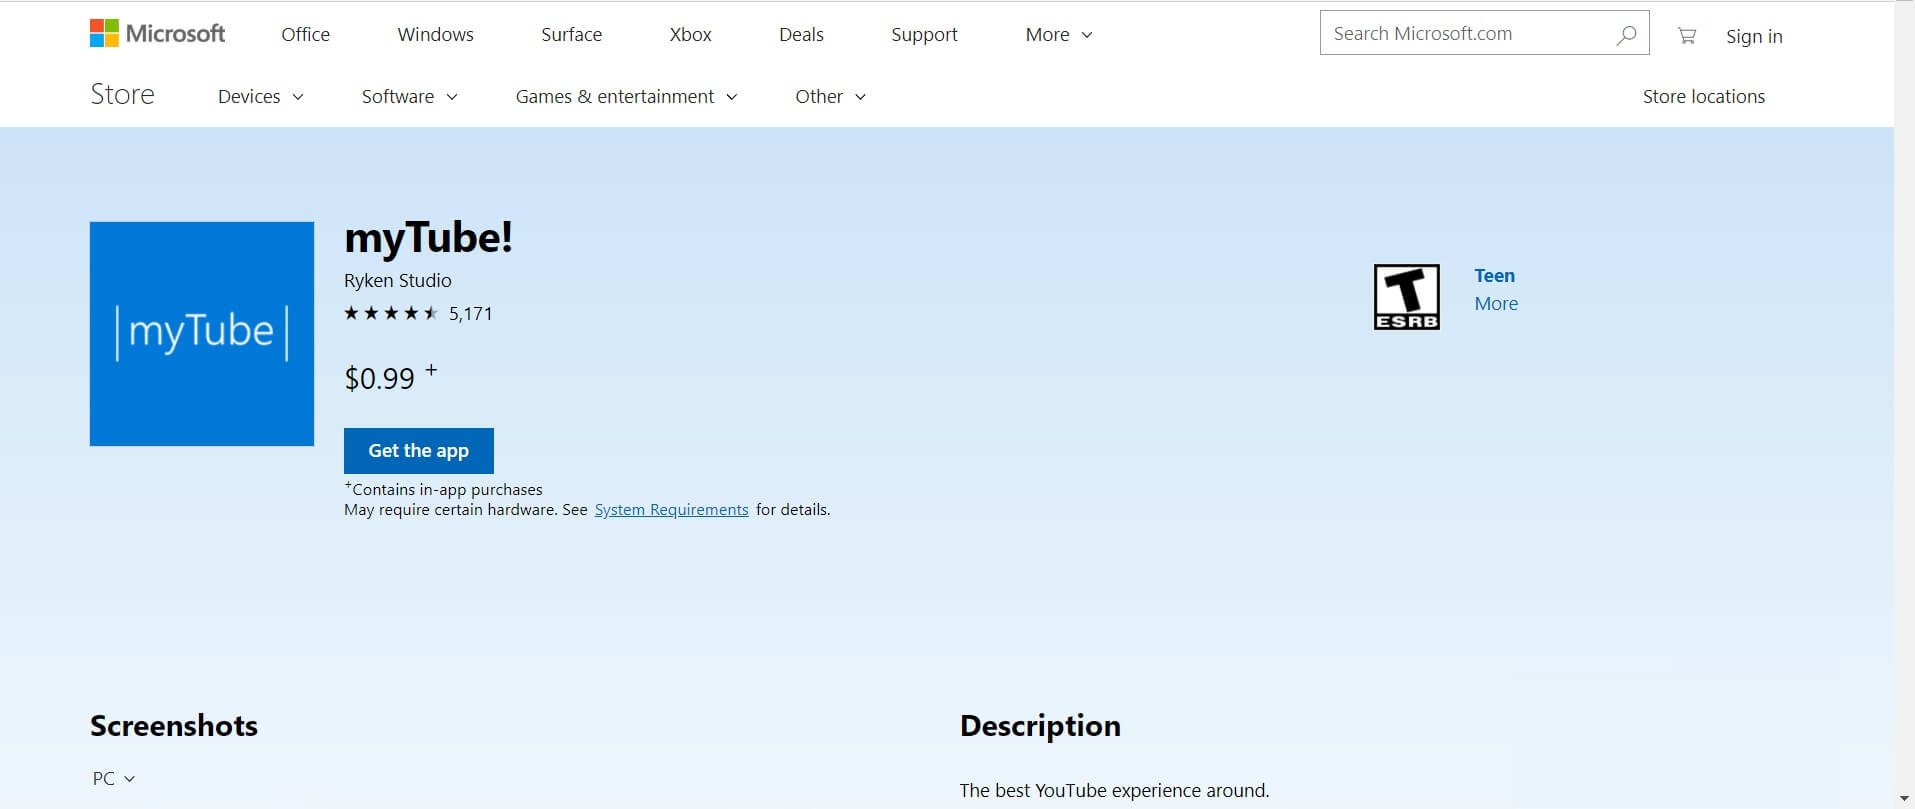1915x809 pixels.
Task: Expand the Games & entertainment dropdown
Action: [626, 96]
